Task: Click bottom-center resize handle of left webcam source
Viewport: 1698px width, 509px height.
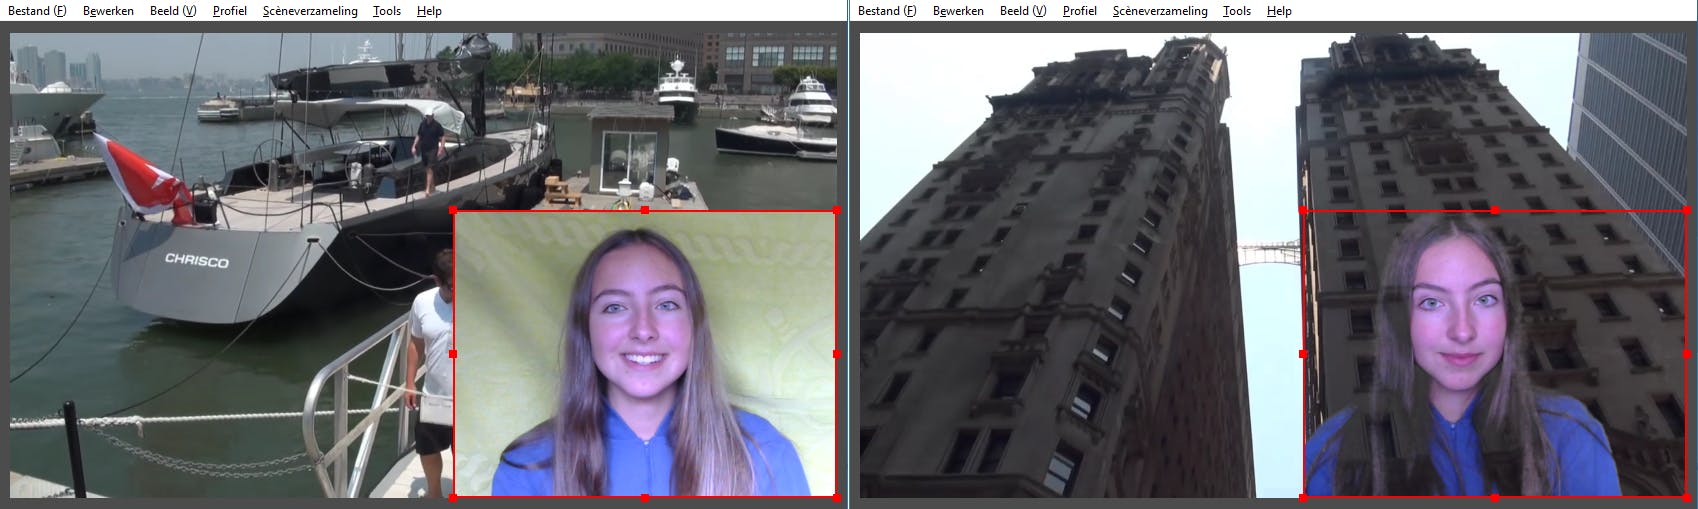Action: click(x=645, y=497)
